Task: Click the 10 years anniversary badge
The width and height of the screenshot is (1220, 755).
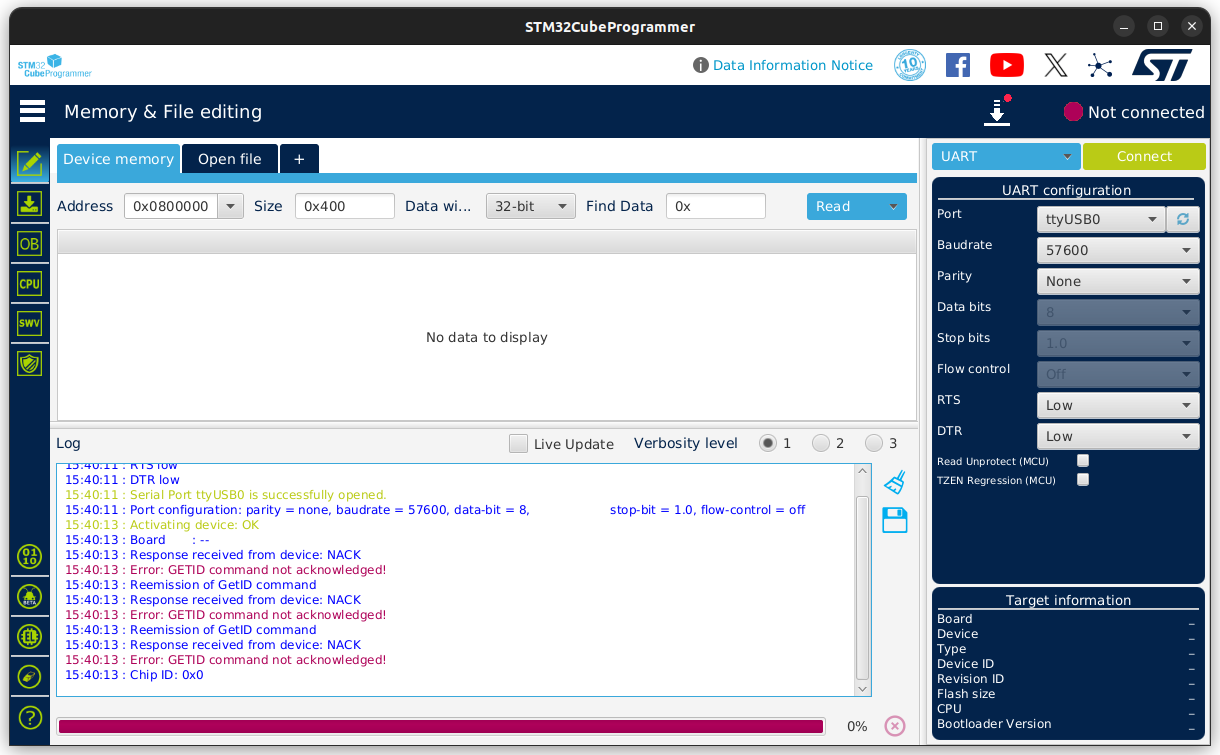Action: [x=909, y=65]
